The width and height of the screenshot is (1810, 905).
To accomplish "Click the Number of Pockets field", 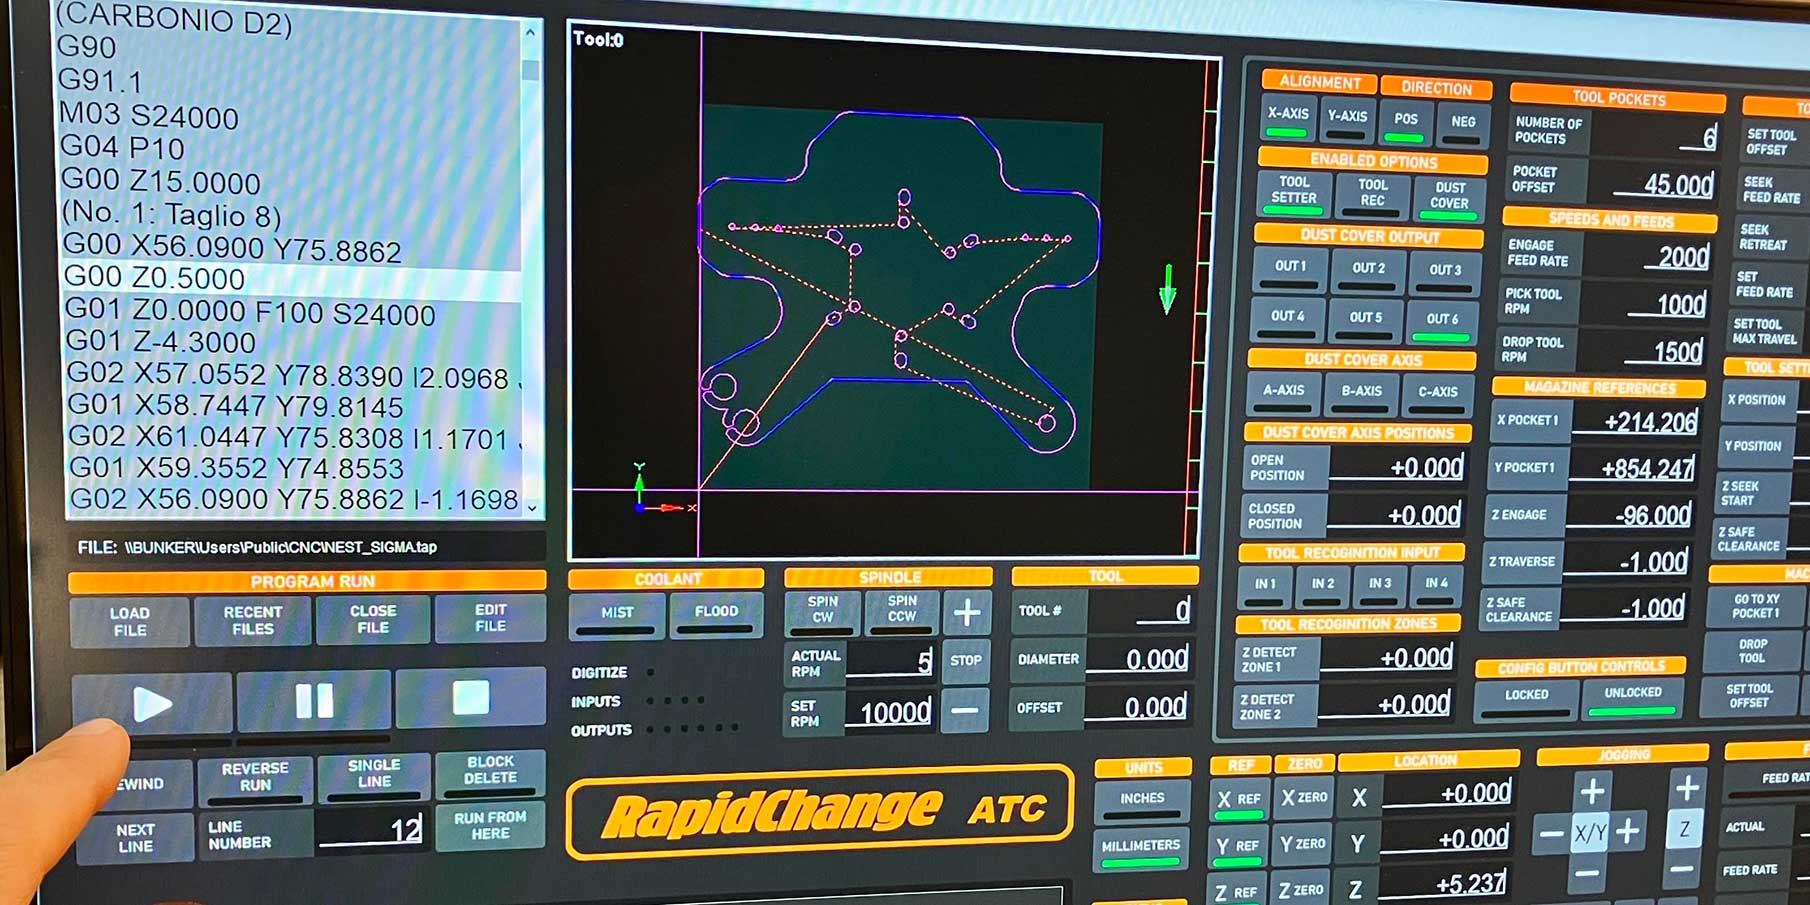I will [1657, 136].
